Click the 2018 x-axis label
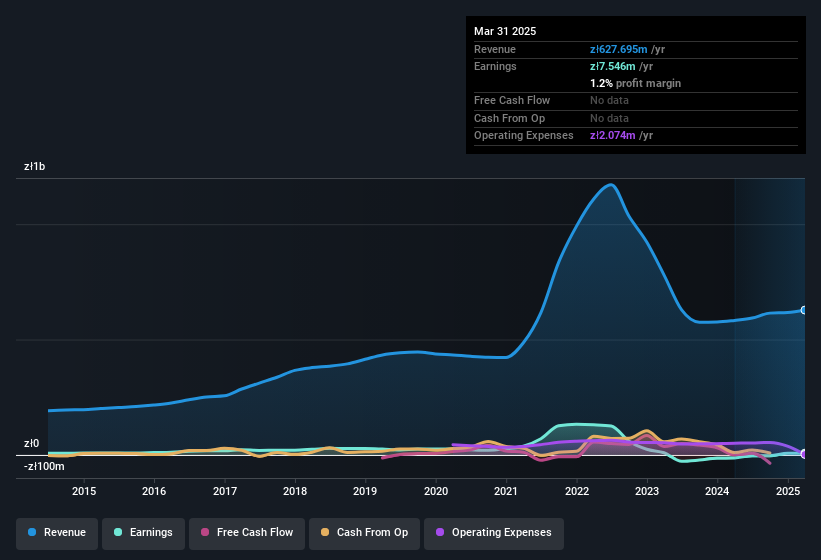The height and width of the screenshot is (560, 821). (x=295, y=491)
